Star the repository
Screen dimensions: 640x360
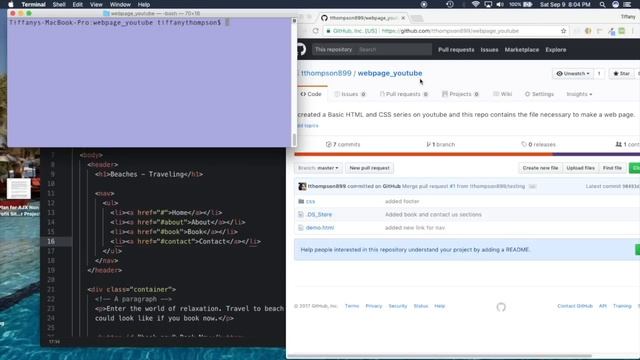click(x=621, y=73)
